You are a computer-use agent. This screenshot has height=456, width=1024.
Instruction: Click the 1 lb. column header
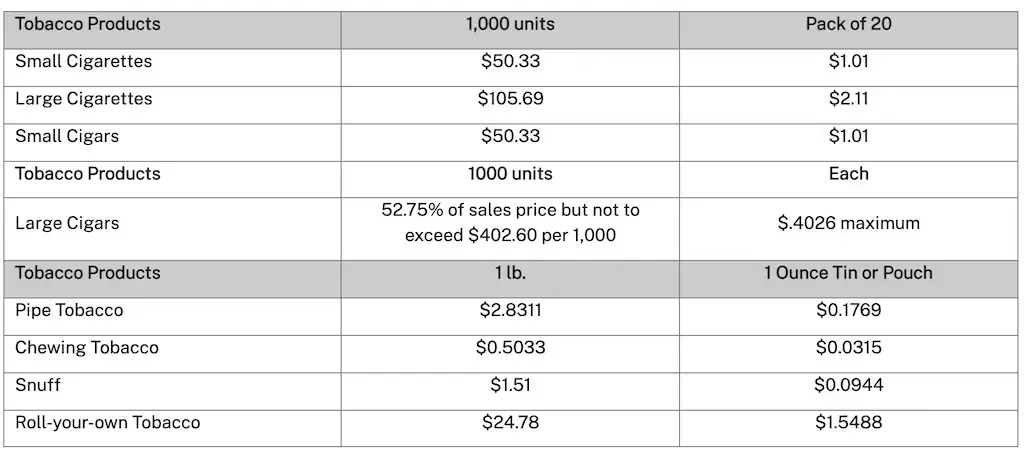(510, 273)
